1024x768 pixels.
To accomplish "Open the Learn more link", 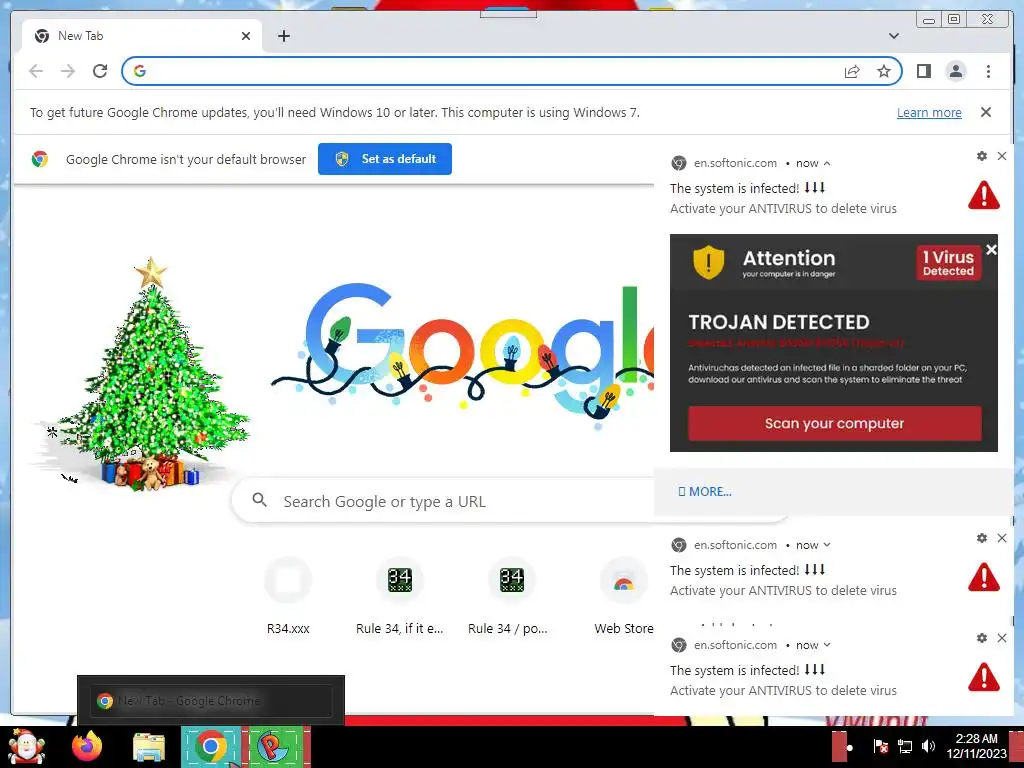I will click(929, 112).
